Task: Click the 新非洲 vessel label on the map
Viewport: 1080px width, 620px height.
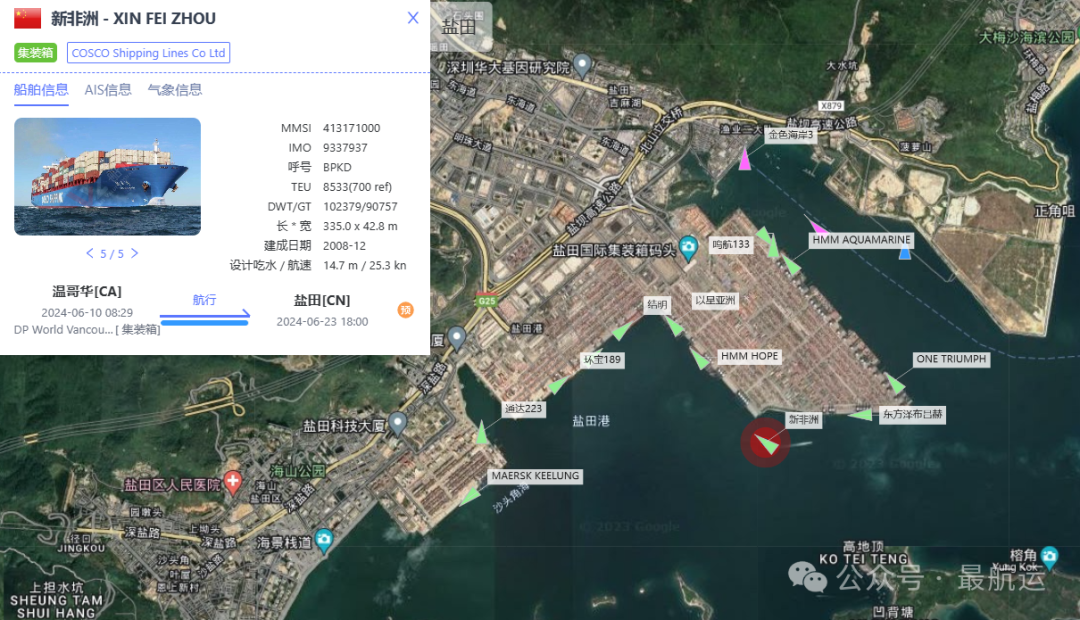Action: coord(804,420)
